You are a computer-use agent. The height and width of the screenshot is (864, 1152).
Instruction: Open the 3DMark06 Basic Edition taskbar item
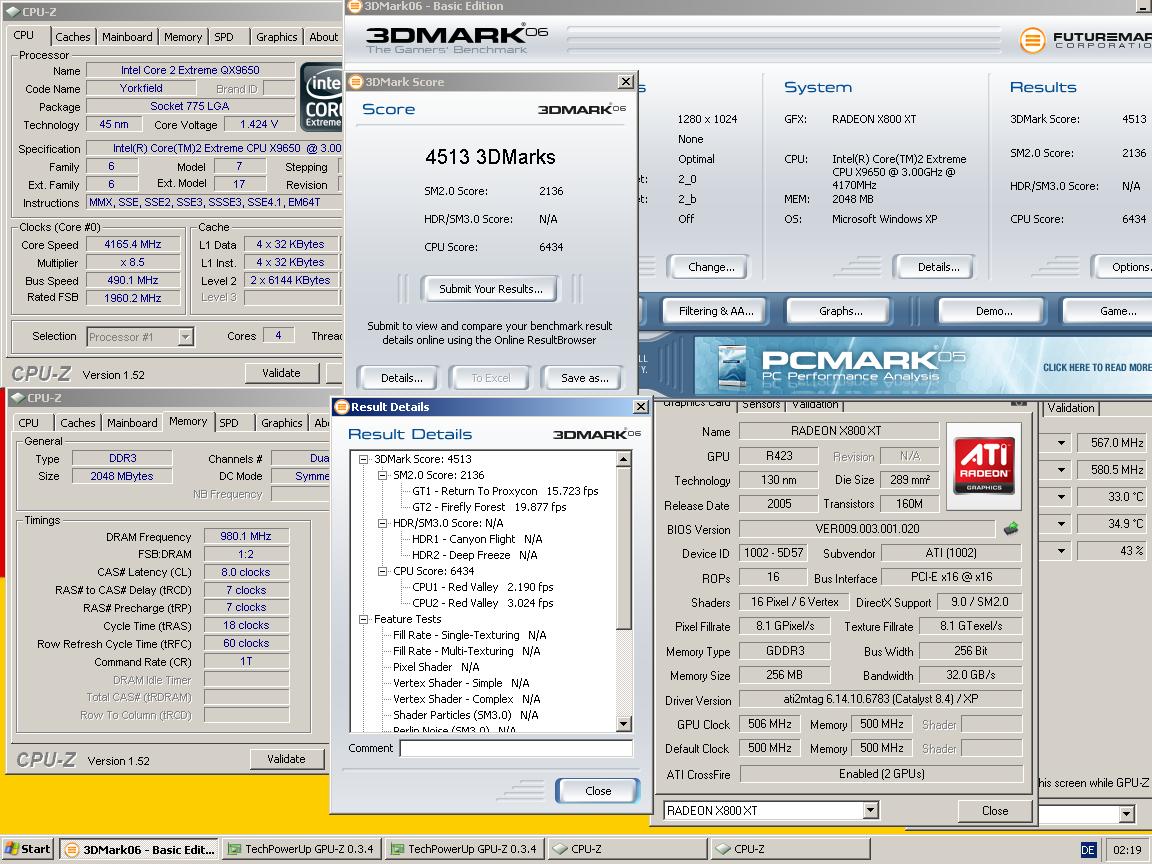coord(140,849)
